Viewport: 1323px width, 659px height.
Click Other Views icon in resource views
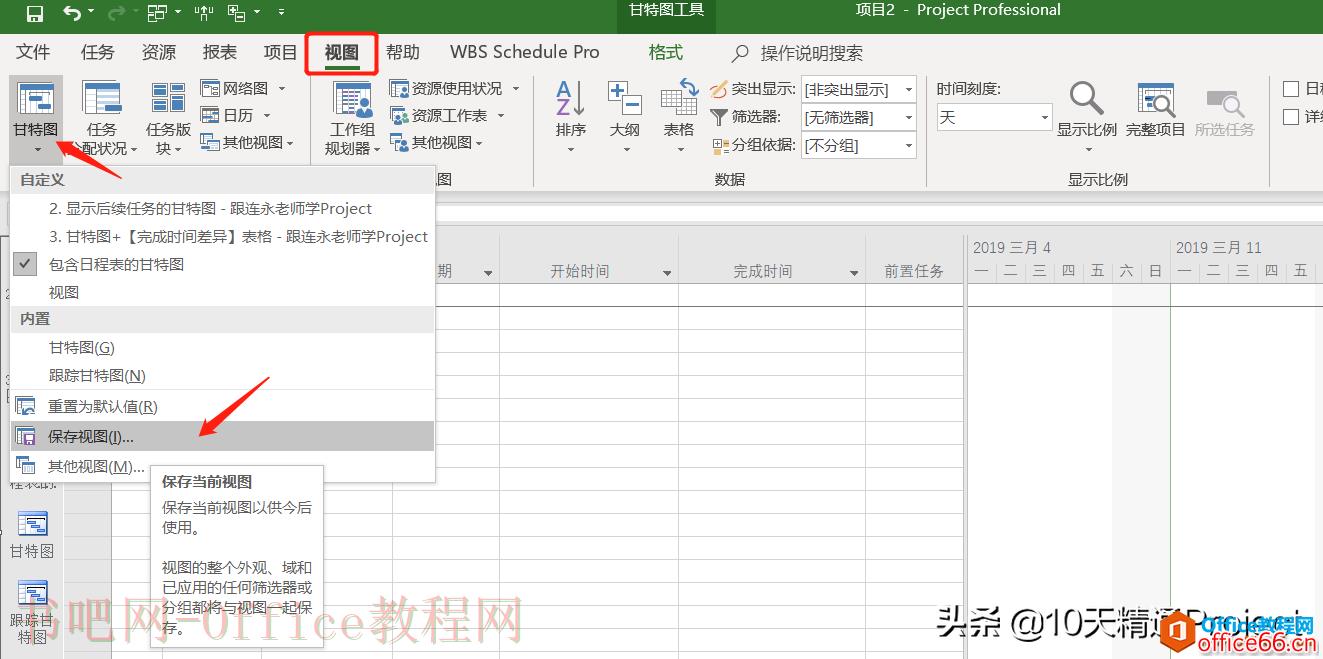tap(399, 143)
